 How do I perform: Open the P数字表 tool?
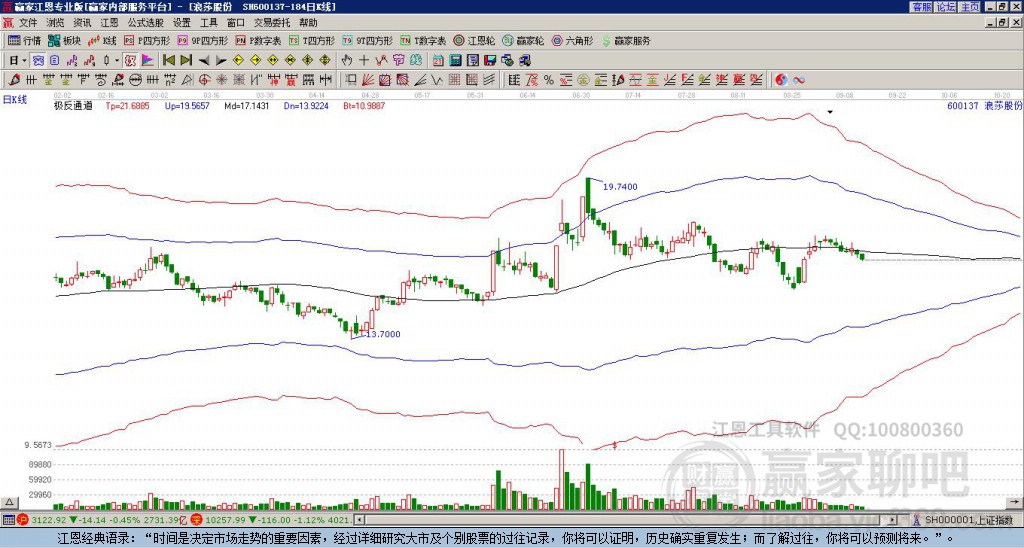point(259,40)
